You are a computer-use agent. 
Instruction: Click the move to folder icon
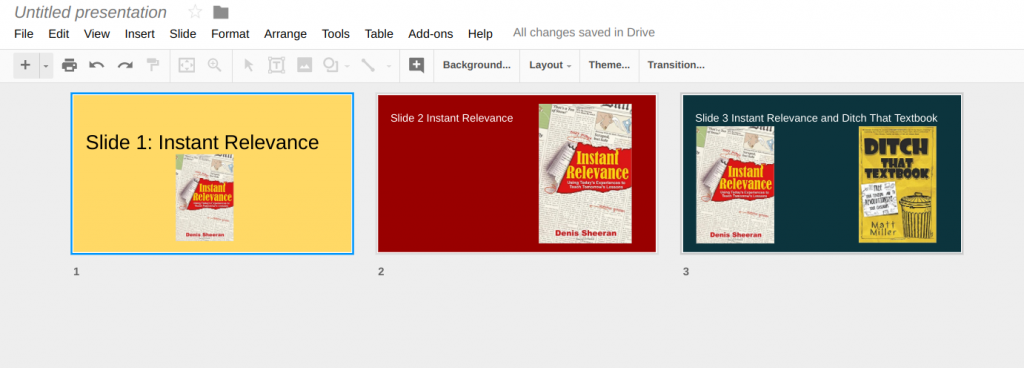pyautogui.click(x=221, y=12)
